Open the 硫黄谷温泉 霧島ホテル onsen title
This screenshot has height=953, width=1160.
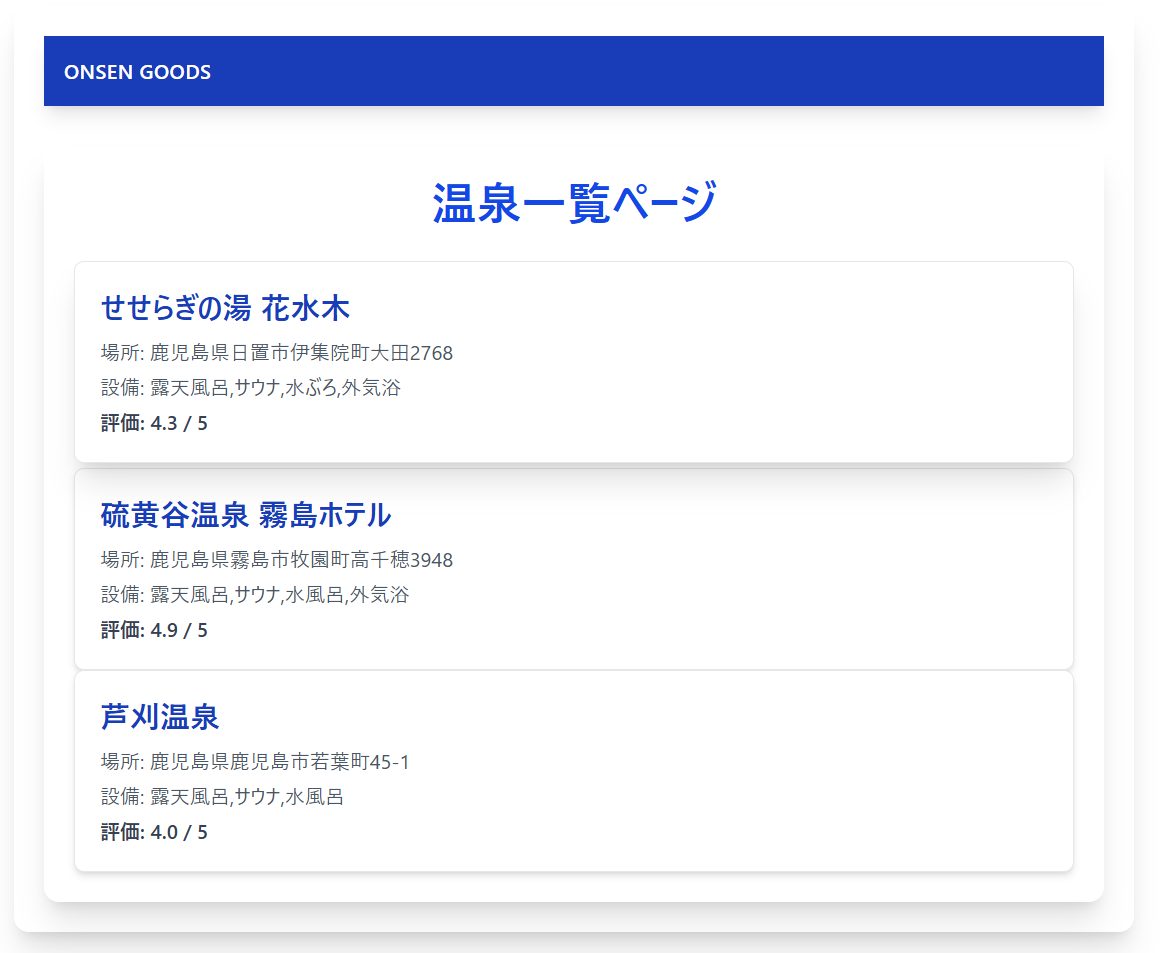pyautogui.click(x=246, y=515)
